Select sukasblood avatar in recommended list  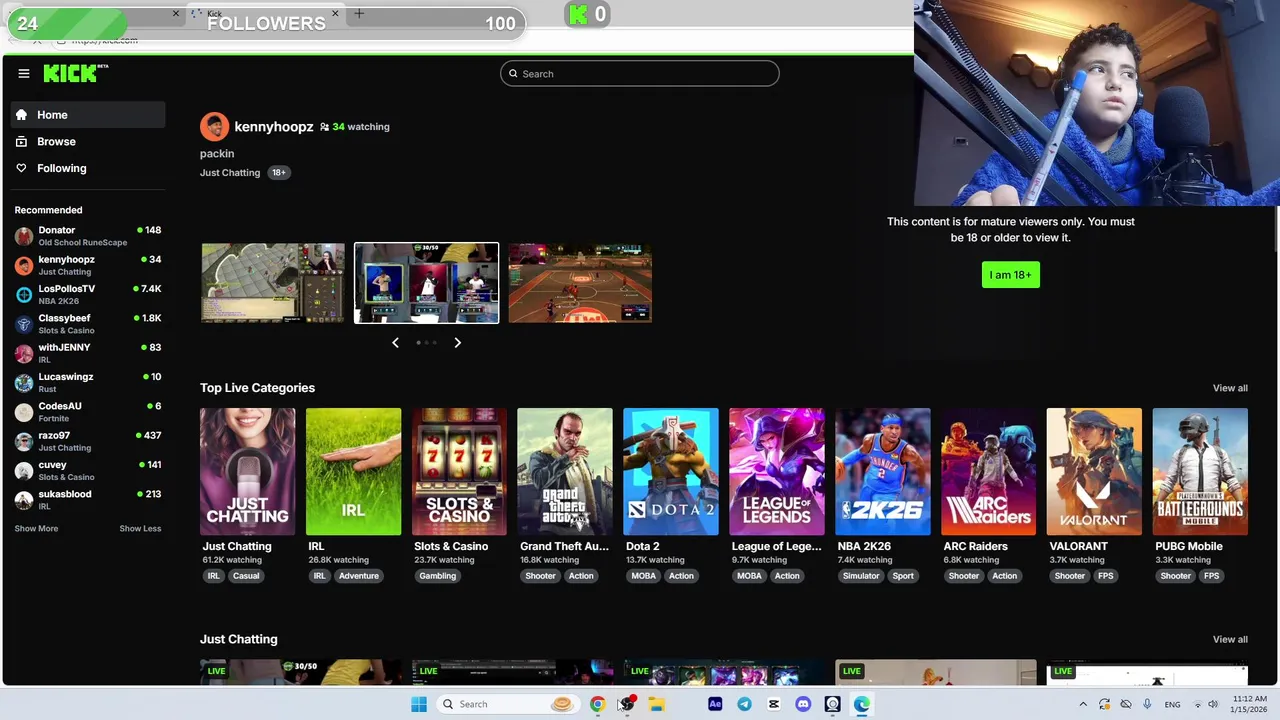click(x=24, y=500)
